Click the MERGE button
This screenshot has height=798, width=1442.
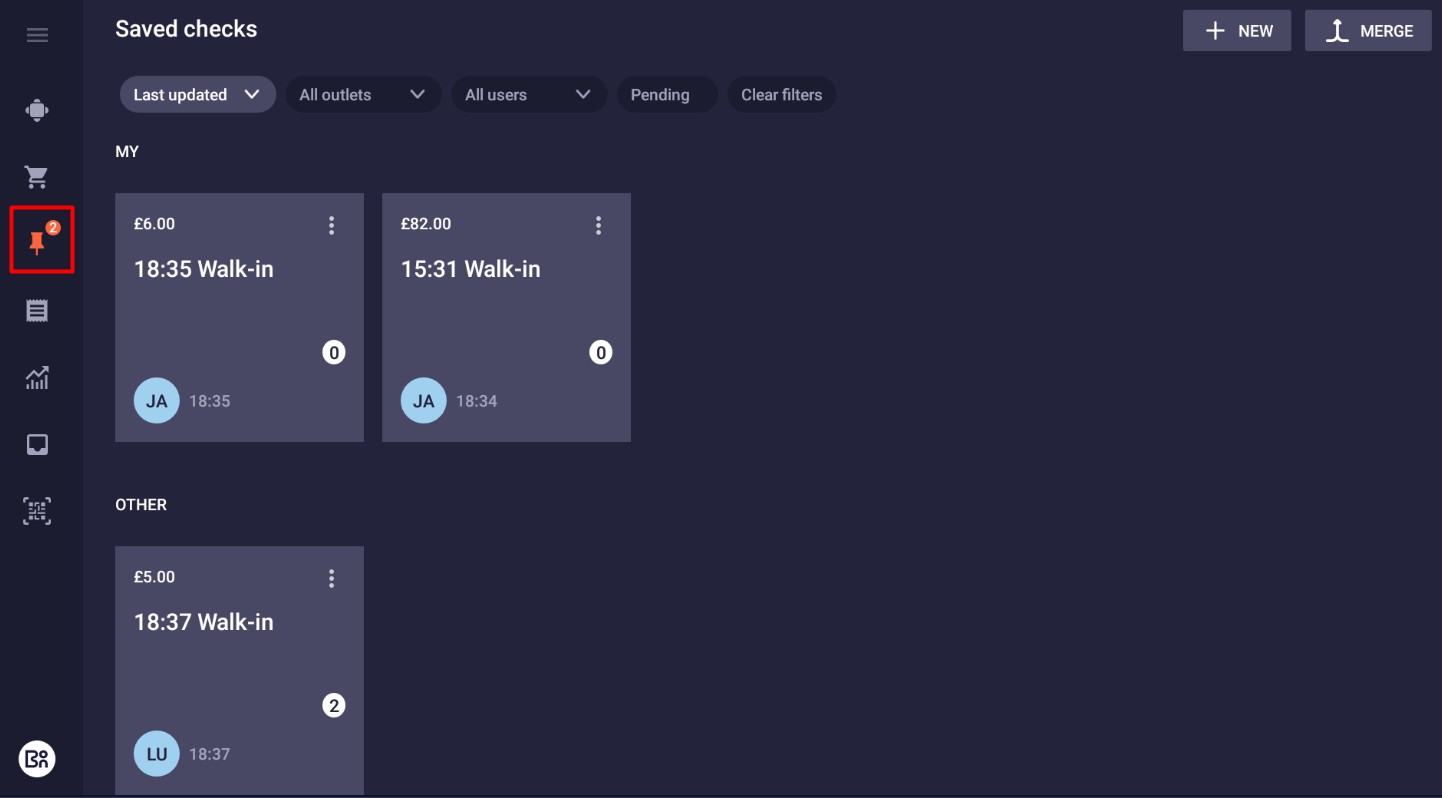click(1368, 30)
